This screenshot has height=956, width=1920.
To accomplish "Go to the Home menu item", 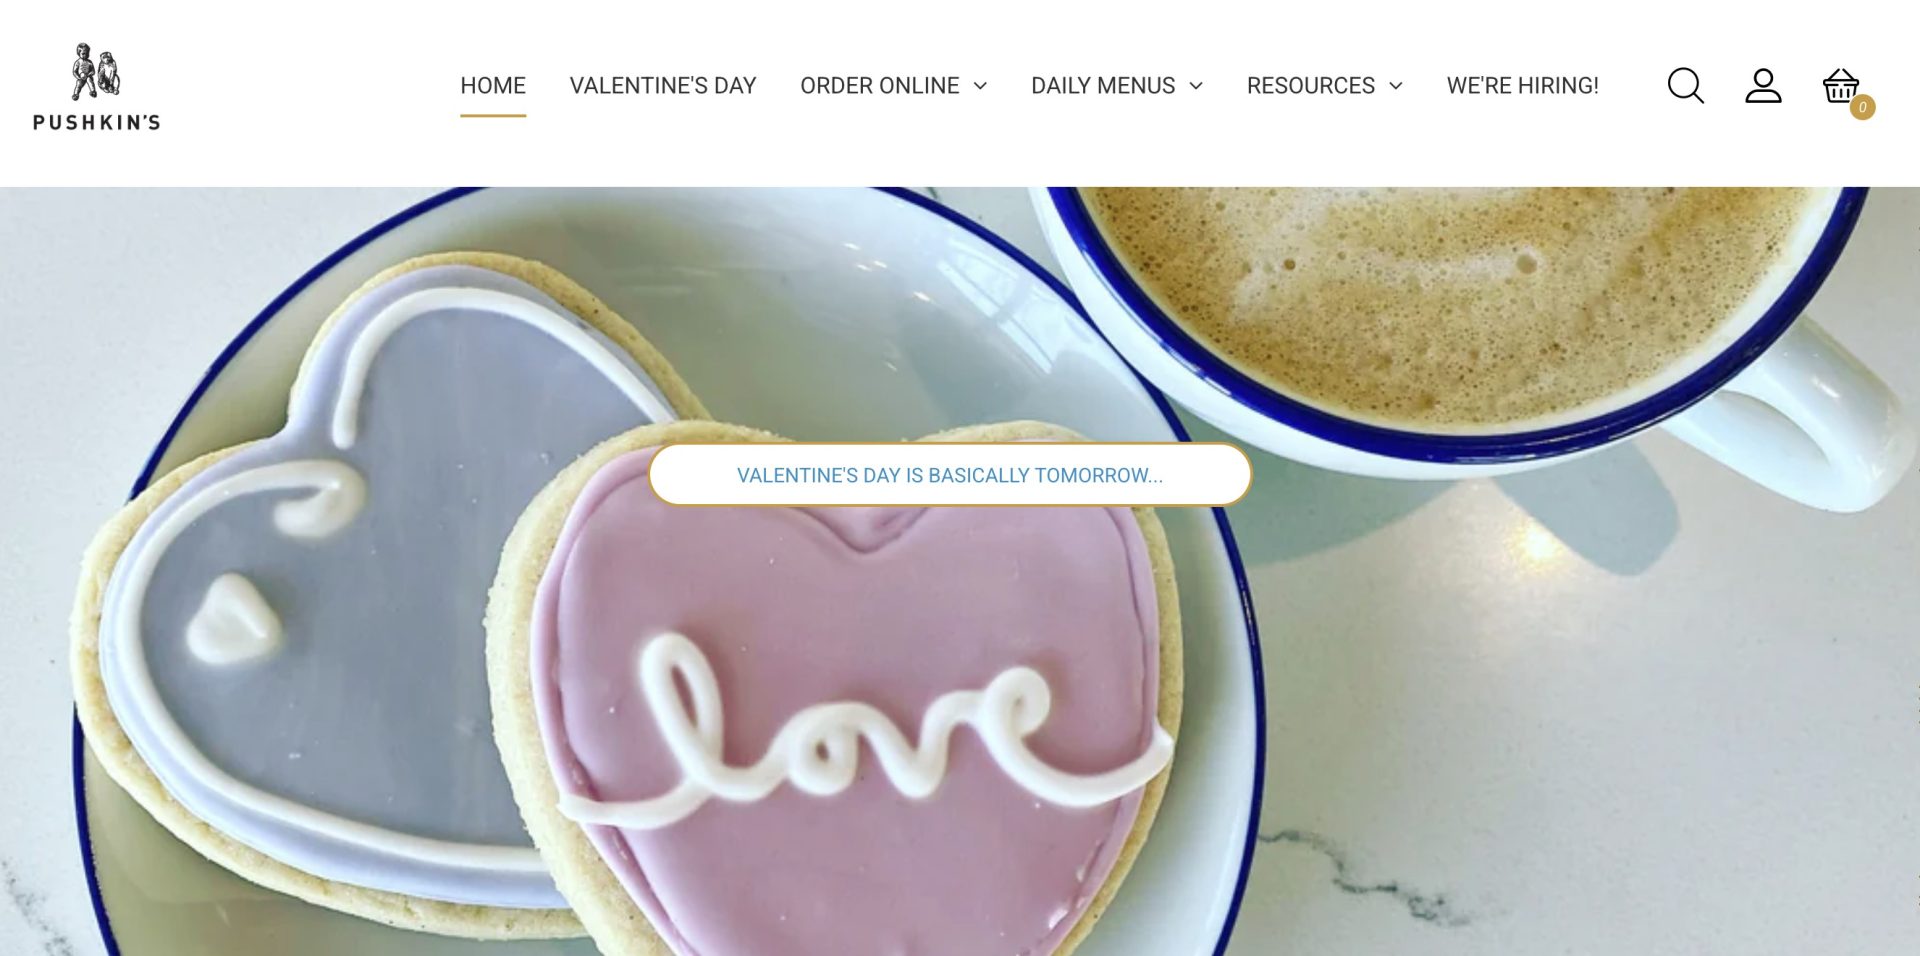I will click(x=493, y=86).
